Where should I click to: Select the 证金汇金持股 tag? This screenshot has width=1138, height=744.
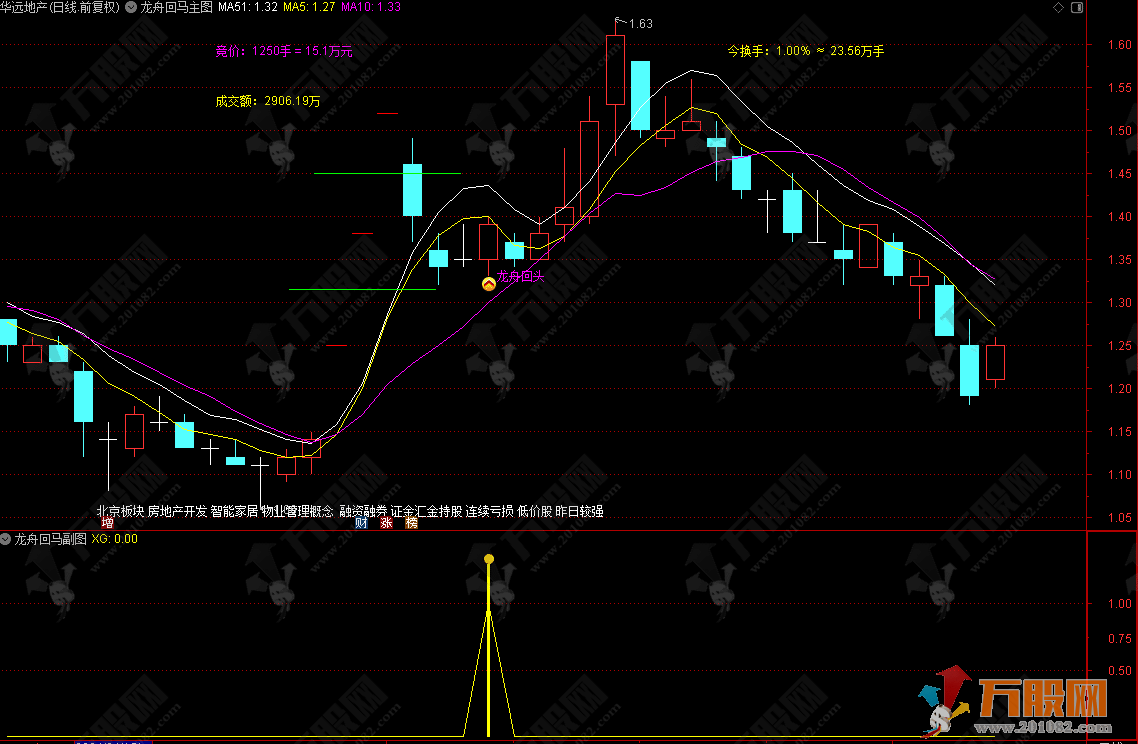pos(427,511)
